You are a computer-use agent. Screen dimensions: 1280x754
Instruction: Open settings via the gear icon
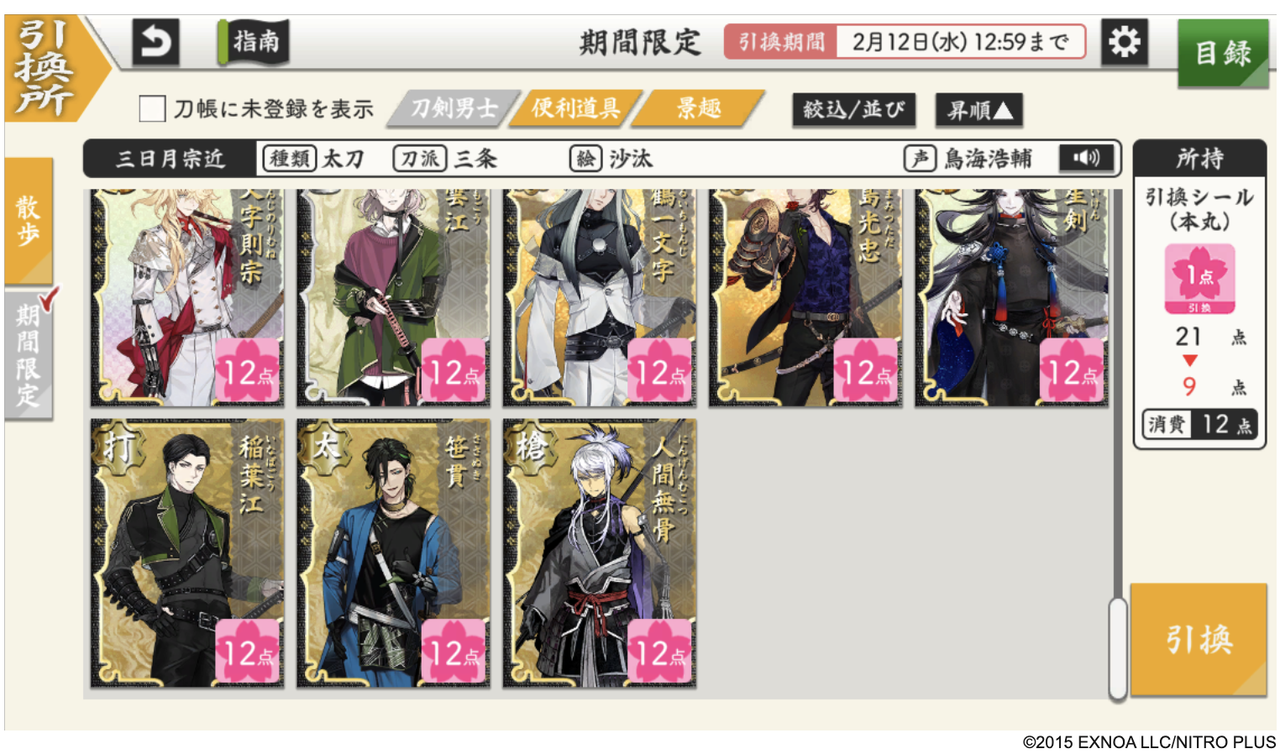coord(1124,42)
